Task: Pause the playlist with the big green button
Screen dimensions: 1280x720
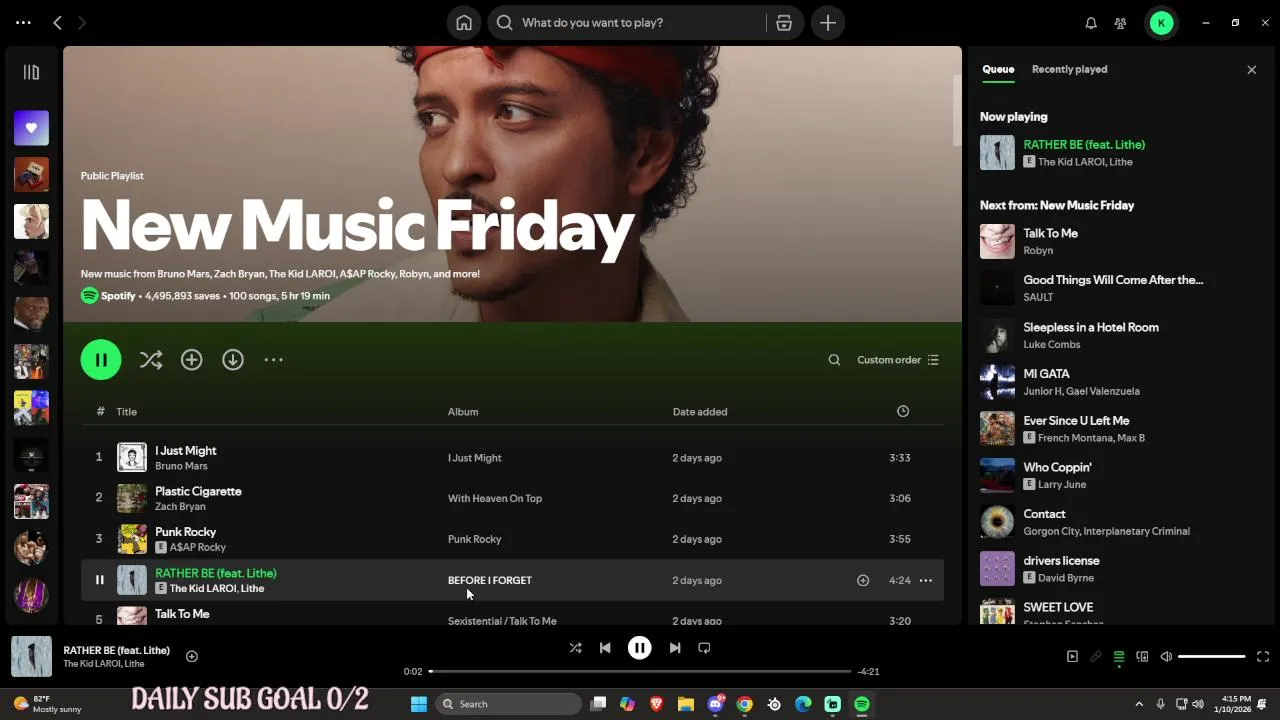Action: pyautogui.click(x=101, y=360)
